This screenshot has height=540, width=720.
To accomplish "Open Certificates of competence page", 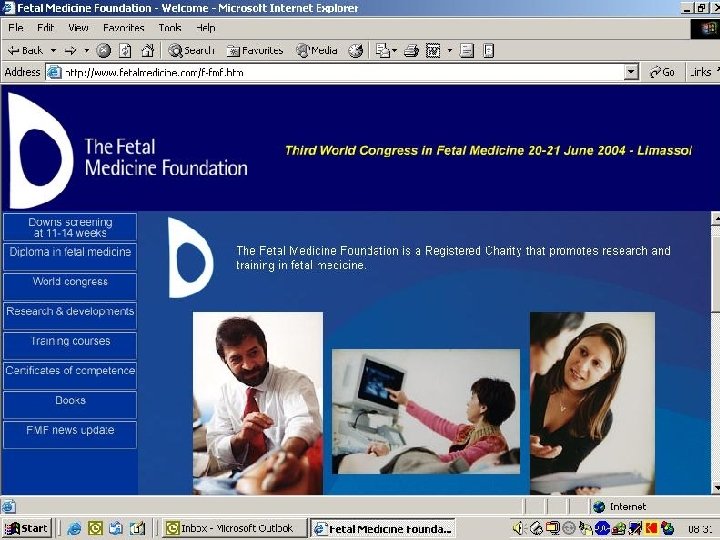I will [x=70, y=375].
